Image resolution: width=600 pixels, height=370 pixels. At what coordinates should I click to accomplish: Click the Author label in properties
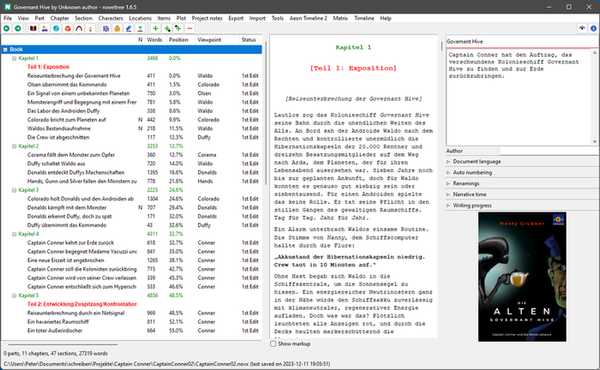tap(455, 151)
